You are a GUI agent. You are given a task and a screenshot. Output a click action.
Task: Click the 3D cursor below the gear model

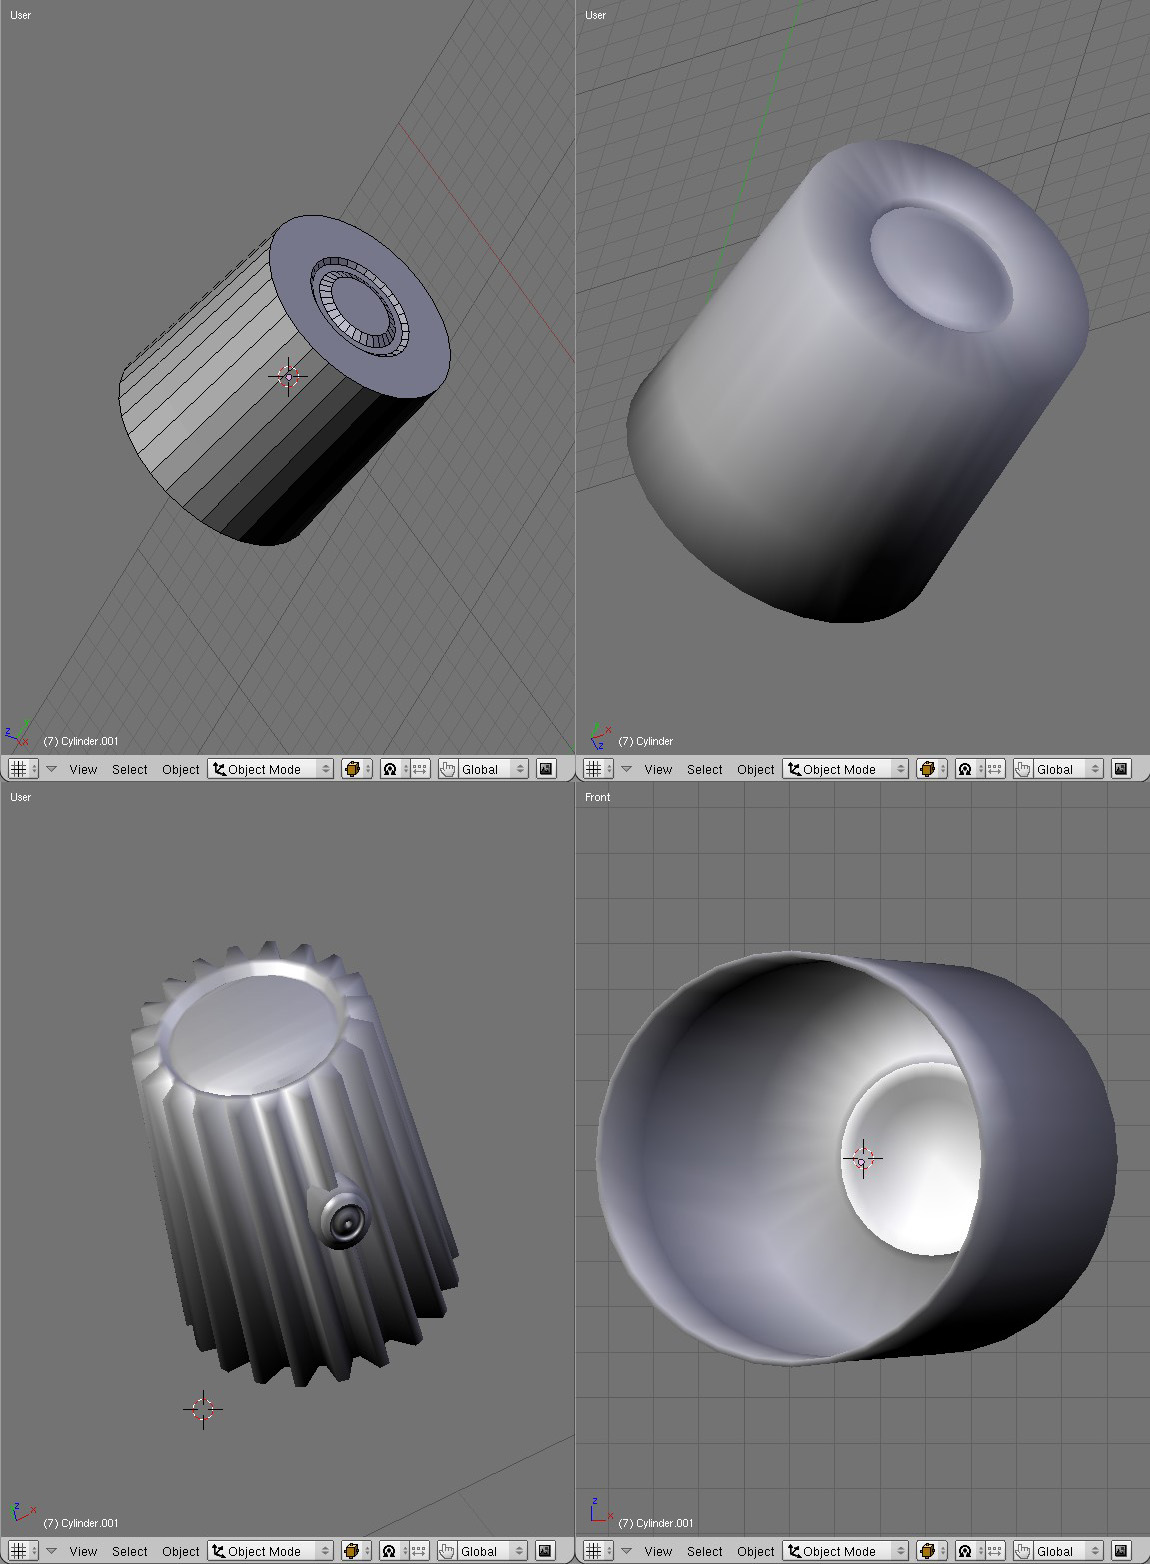203,1409
